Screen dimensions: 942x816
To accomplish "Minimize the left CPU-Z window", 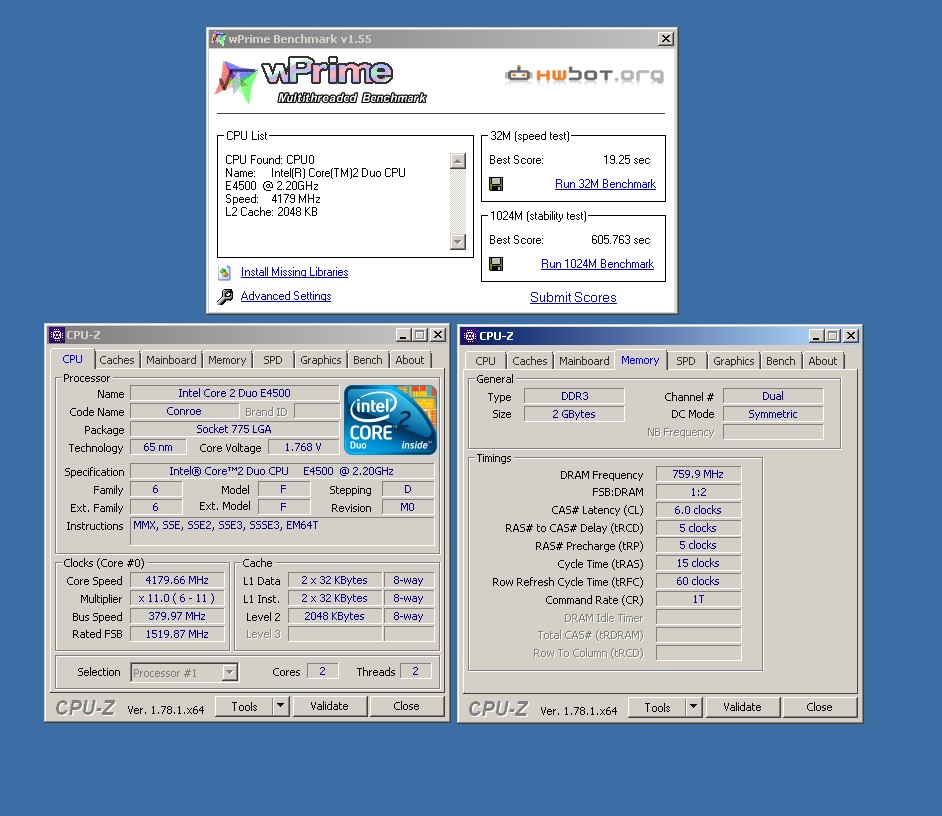I will tap(403, 335).
